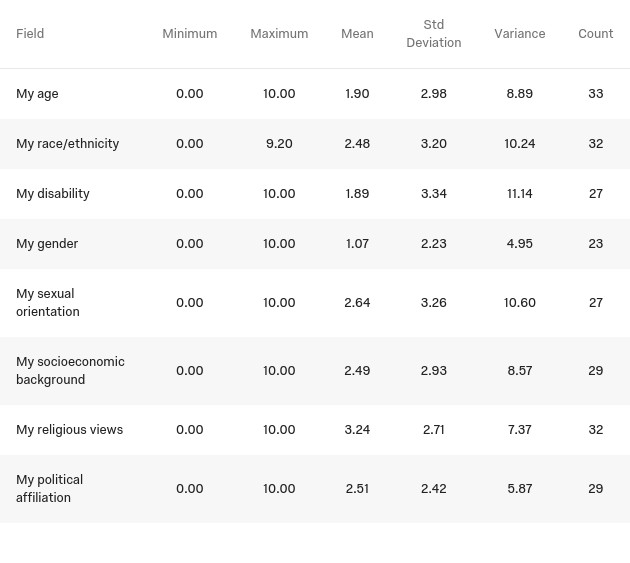
Task: Select the My disability row label
Action: [53, 194]
